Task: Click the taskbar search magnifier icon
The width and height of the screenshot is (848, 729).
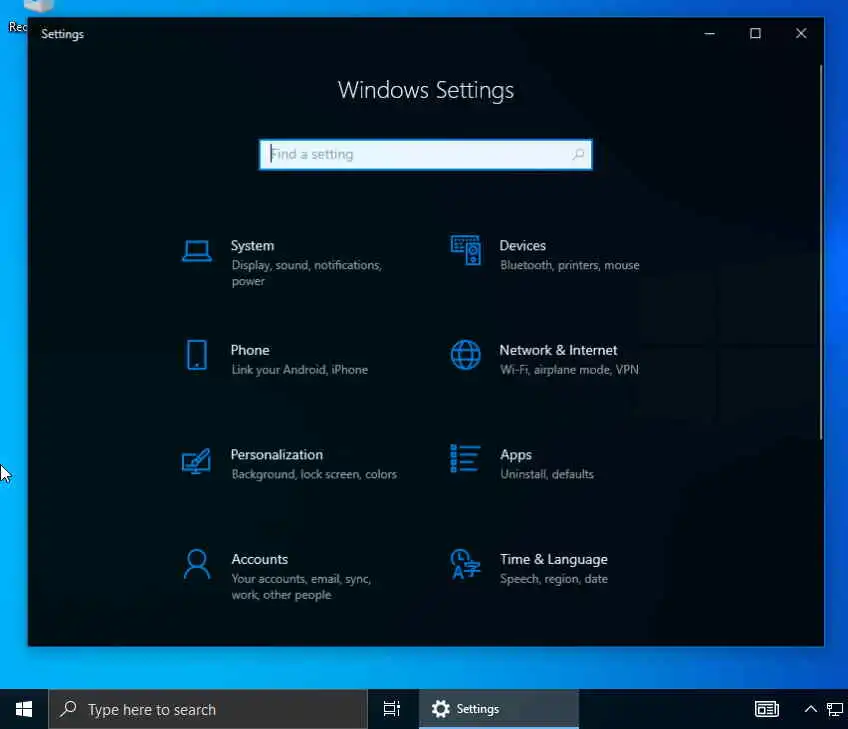Action: tap(68, 708)
